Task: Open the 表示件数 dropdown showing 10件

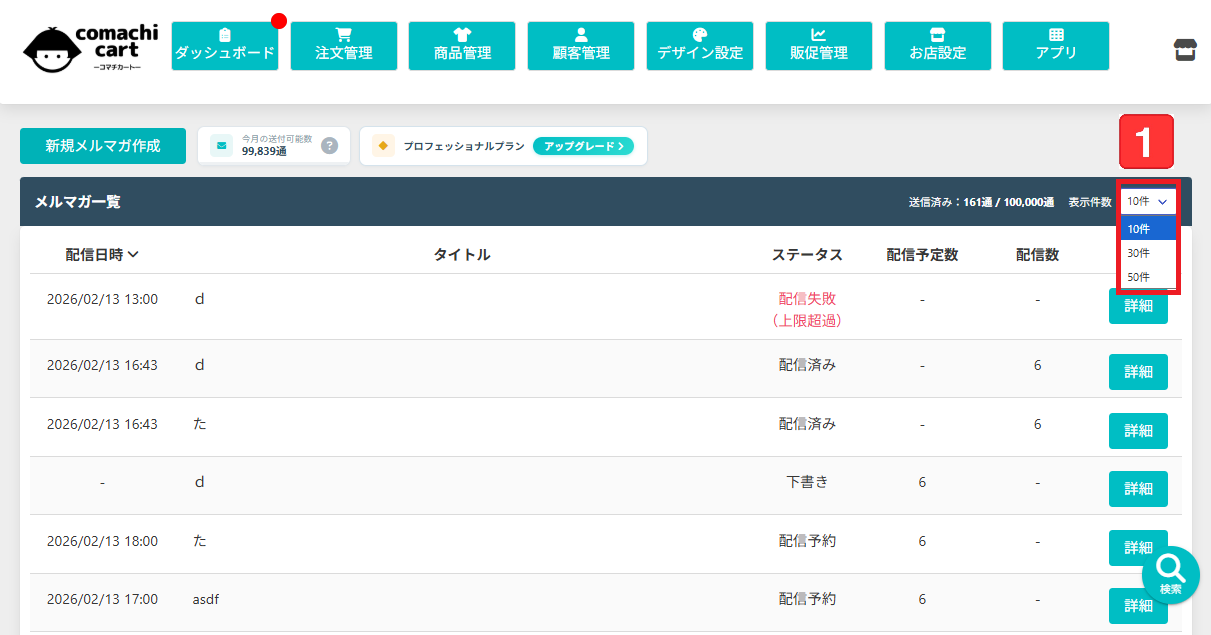Action: pyautogui.click(x=1147, y=201)
